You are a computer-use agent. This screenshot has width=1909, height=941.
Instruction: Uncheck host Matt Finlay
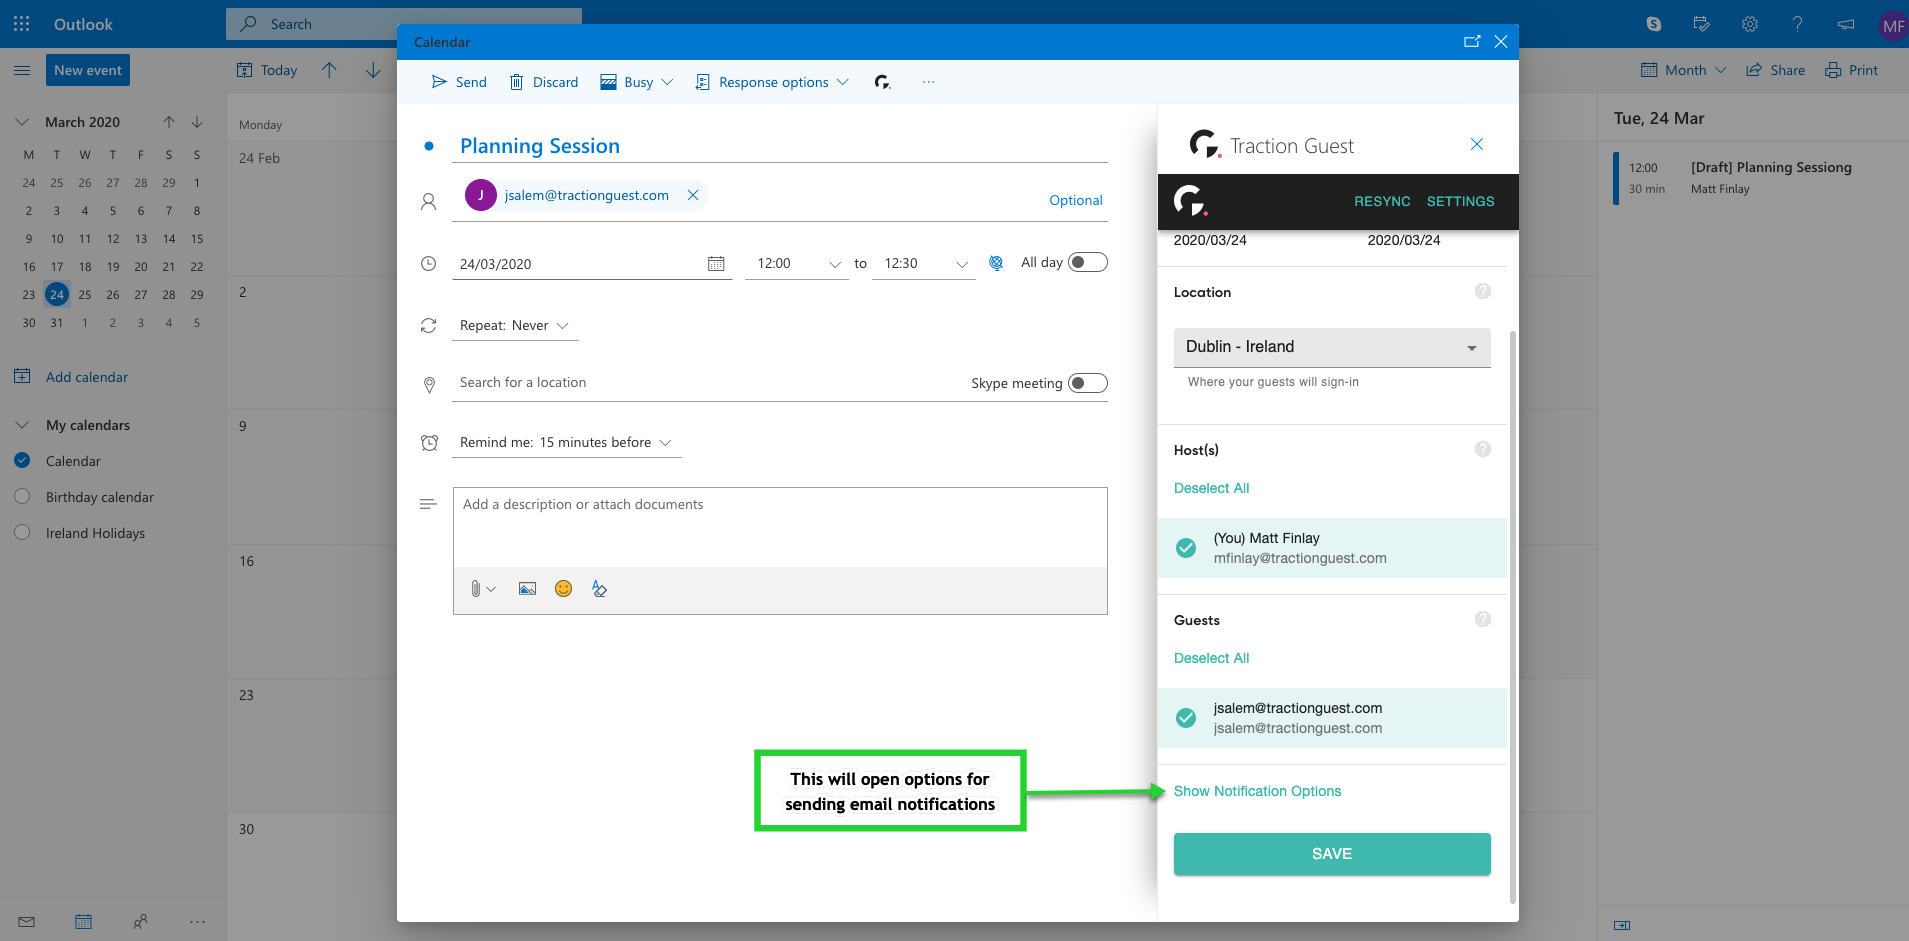click(x=1186, y=548)
